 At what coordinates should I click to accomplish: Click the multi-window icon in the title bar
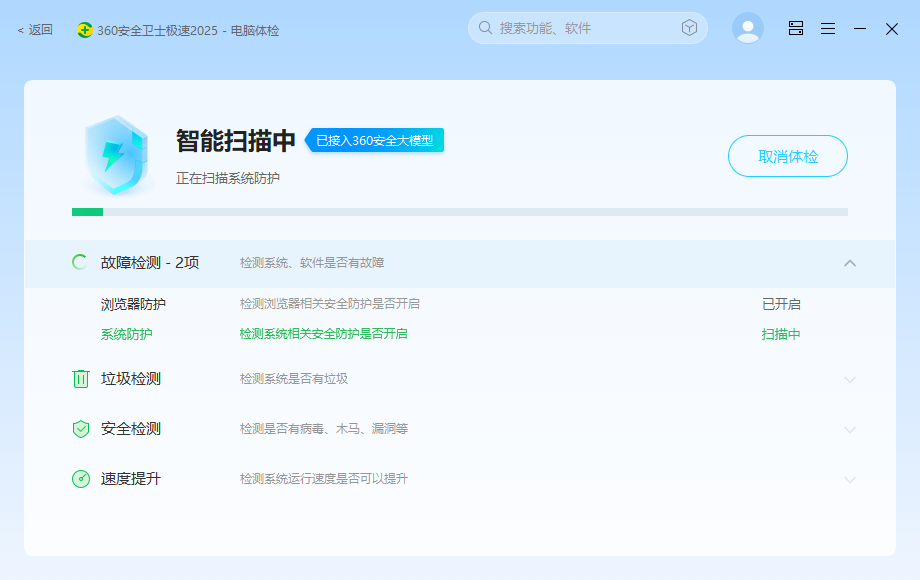[795, 28]
